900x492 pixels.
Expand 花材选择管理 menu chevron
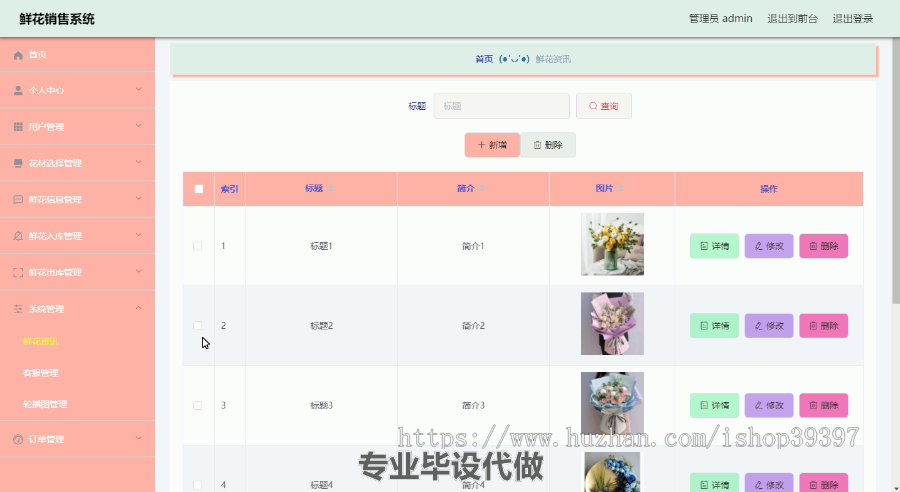(138, 162)
